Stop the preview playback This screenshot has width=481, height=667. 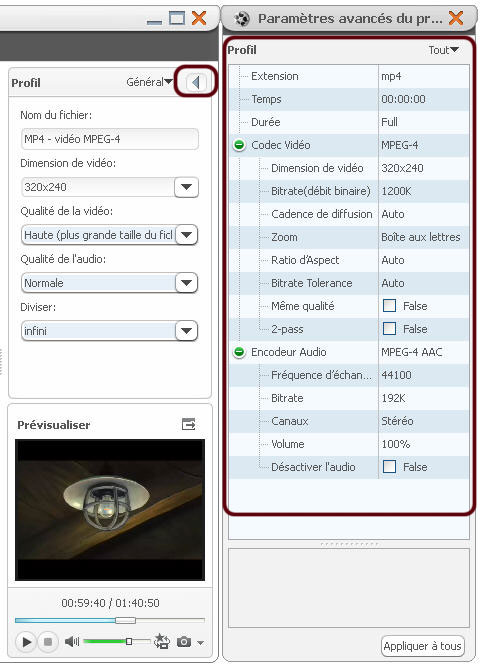(48, 641)
